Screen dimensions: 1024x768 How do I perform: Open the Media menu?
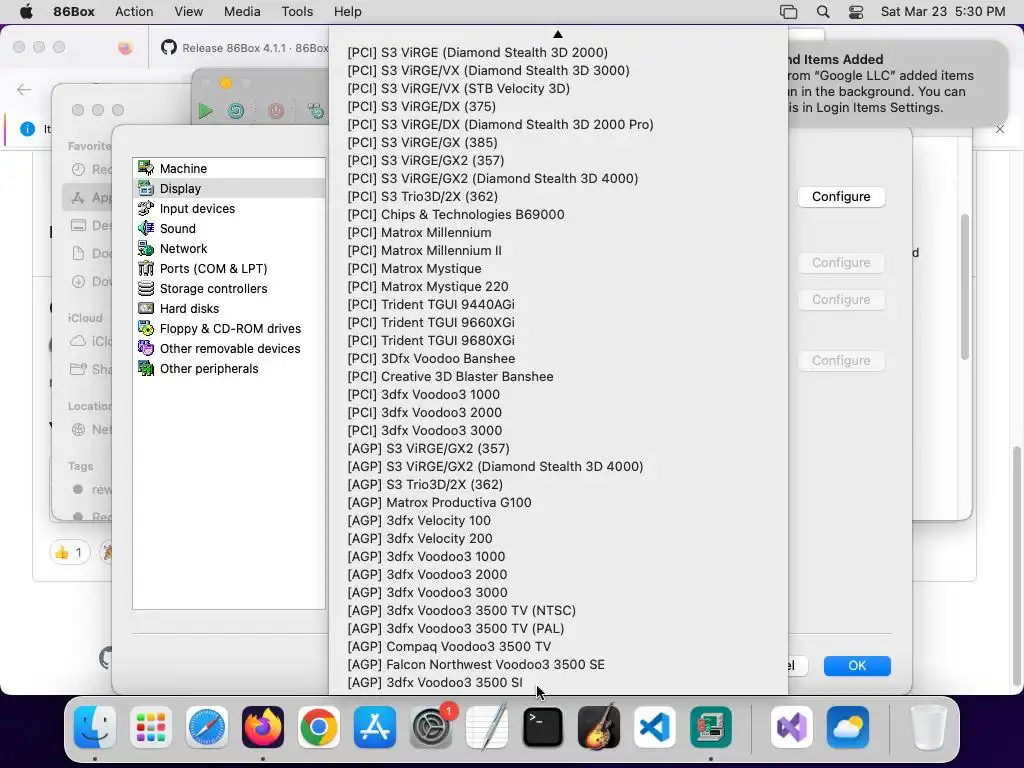242,12
